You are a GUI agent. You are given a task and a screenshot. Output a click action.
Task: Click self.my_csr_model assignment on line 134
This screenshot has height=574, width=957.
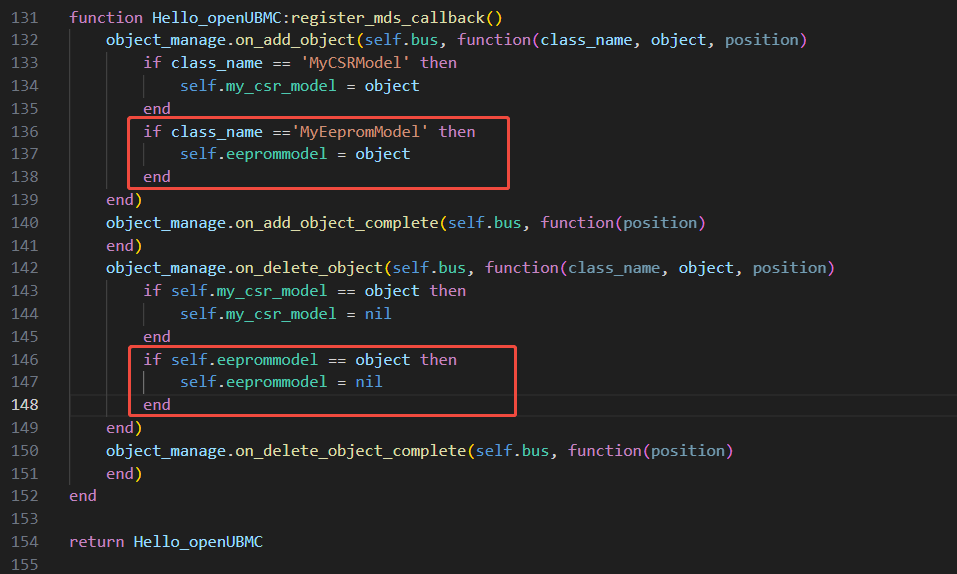[x=258, y=86]
